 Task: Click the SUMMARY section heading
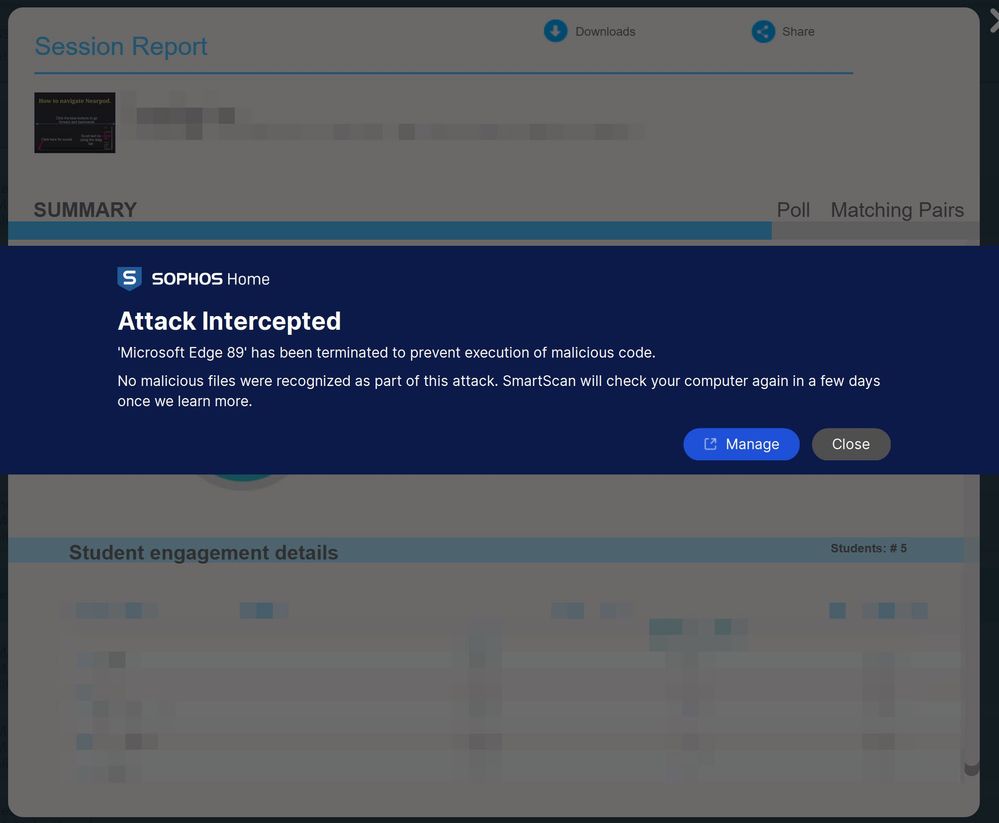point(85,209)
